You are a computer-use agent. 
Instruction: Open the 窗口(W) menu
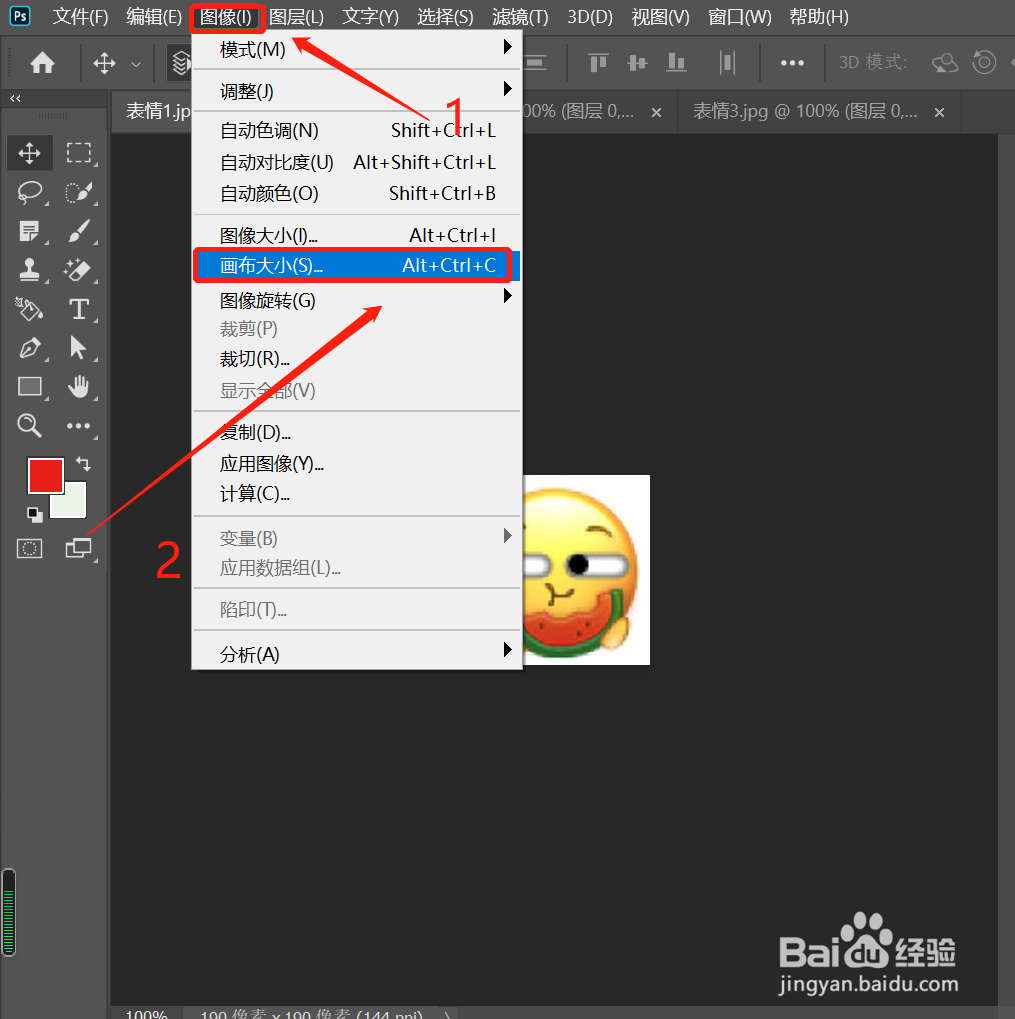[739, 17]
